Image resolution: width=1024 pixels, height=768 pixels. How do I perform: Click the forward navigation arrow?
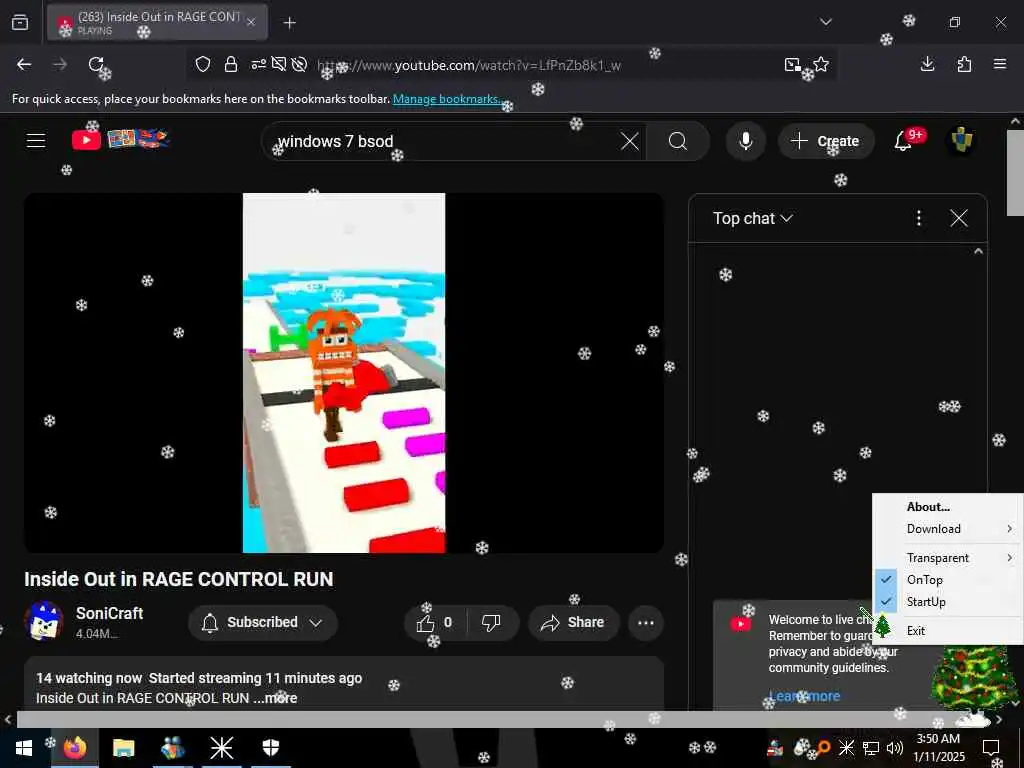[x=60, y=64]
